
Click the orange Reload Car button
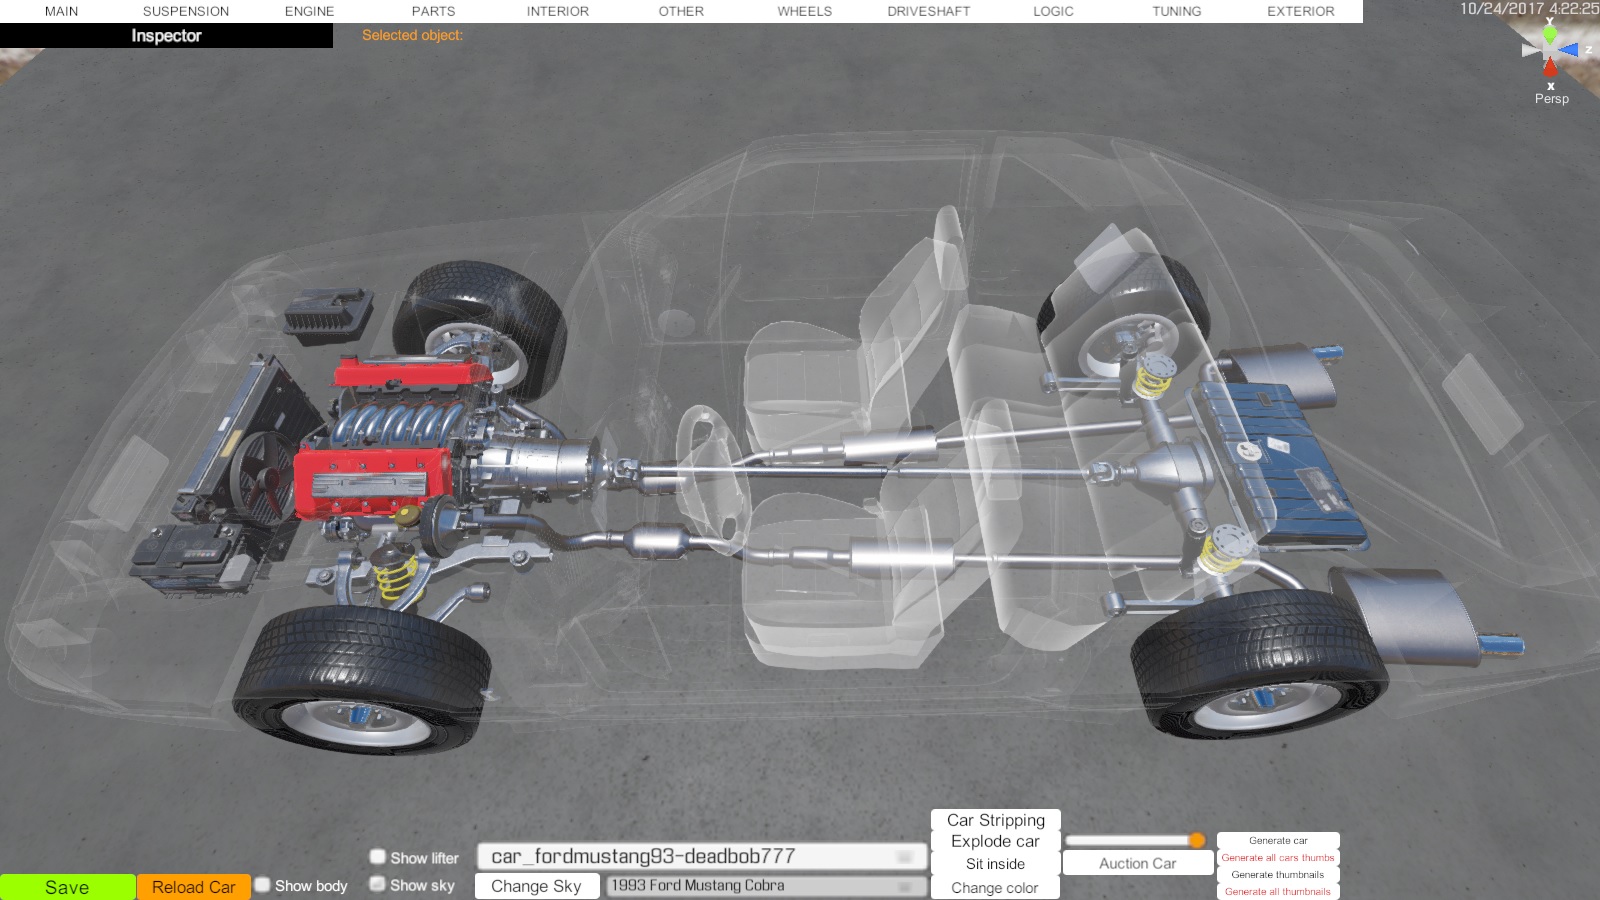coord(193,887)
